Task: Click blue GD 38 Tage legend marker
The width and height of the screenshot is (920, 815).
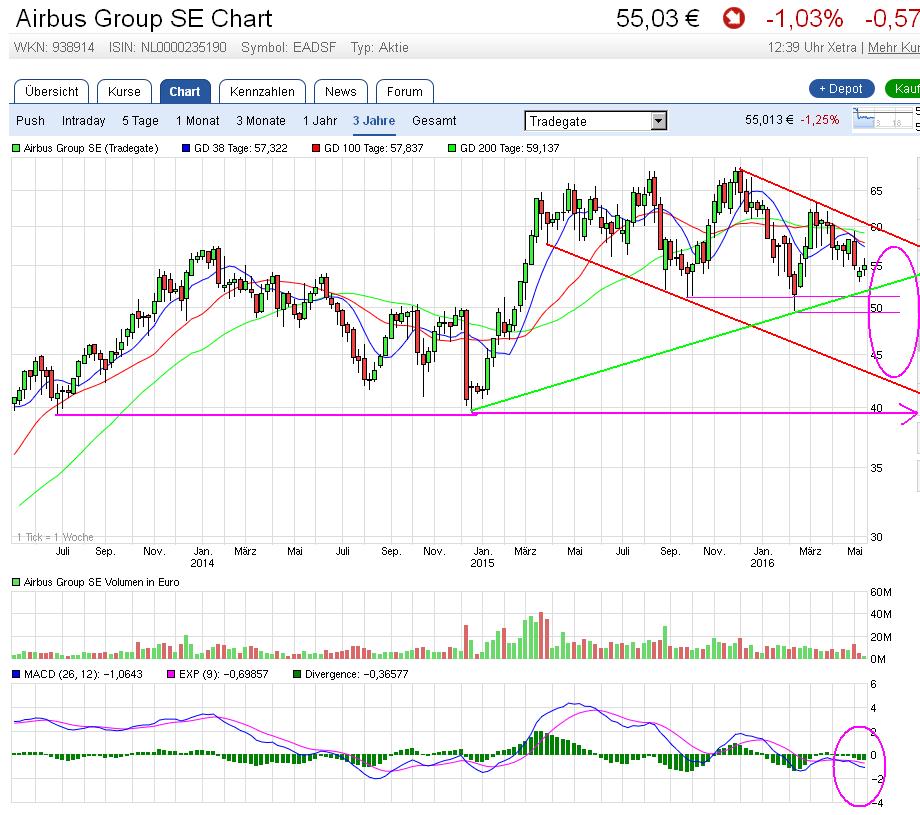Action: point(186,148)
